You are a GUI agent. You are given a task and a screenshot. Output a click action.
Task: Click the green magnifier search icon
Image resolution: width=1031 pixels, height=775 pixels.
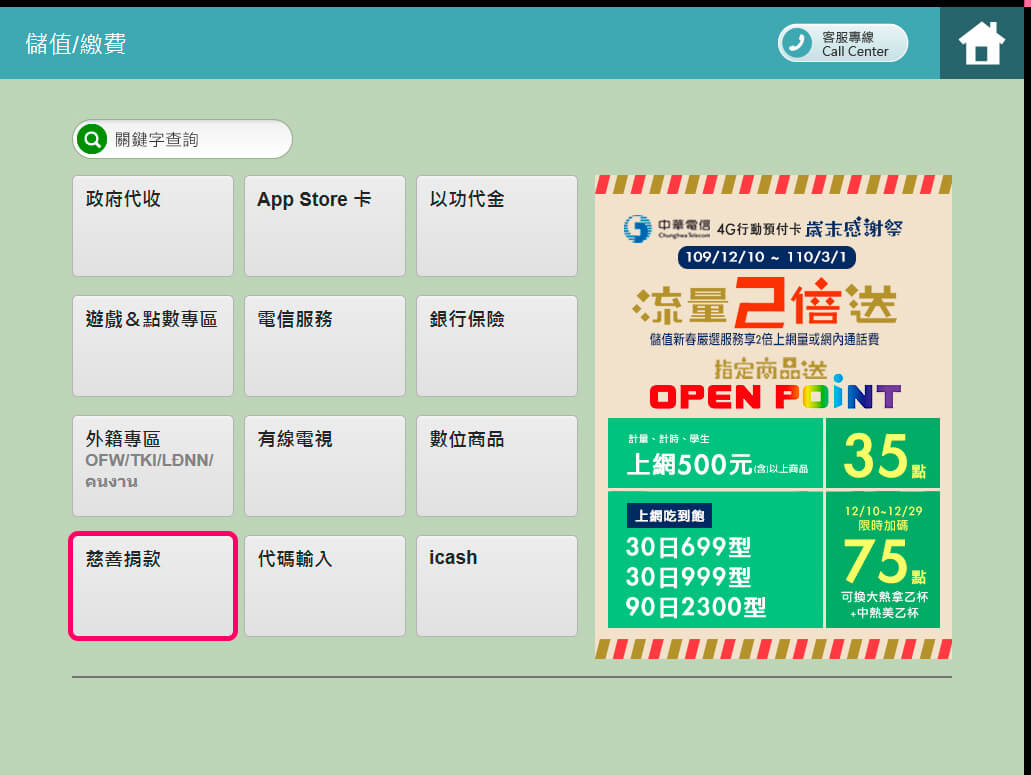[x=92, y=140]
